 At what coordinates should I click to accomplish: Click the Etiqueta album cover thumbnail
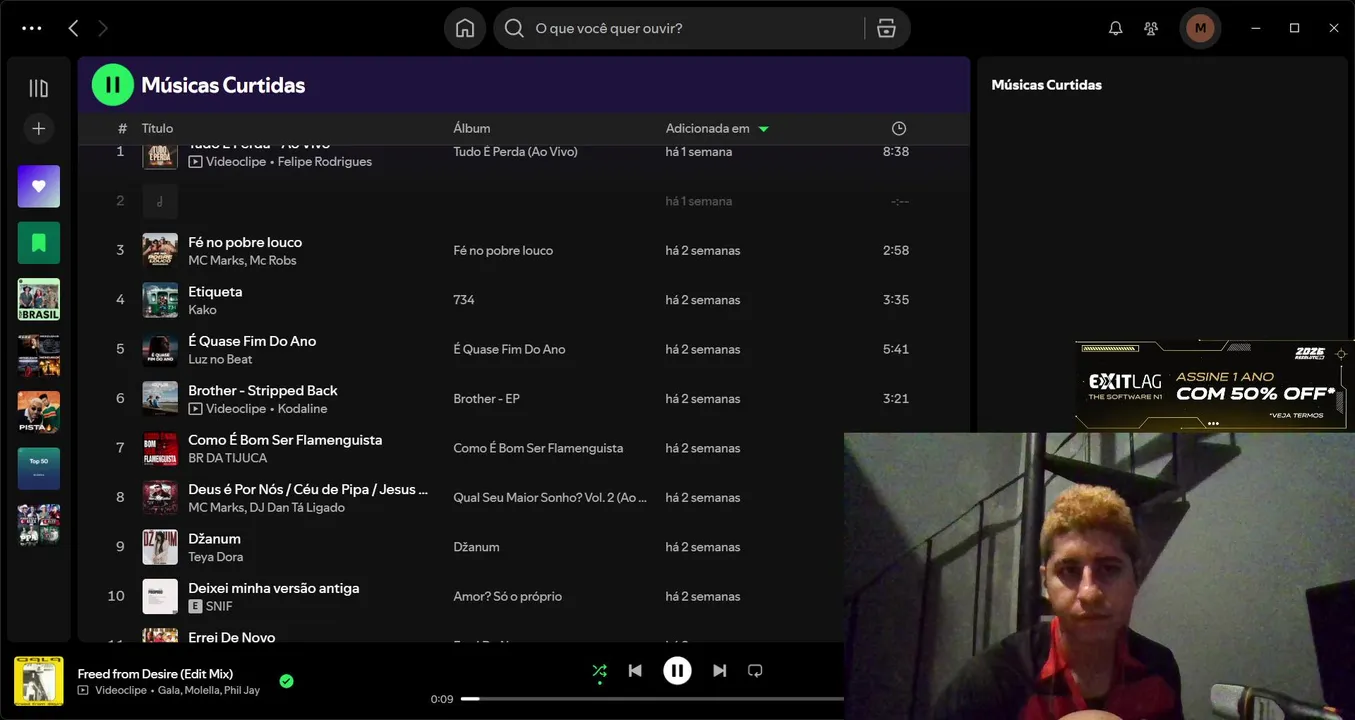coord(160,300)
